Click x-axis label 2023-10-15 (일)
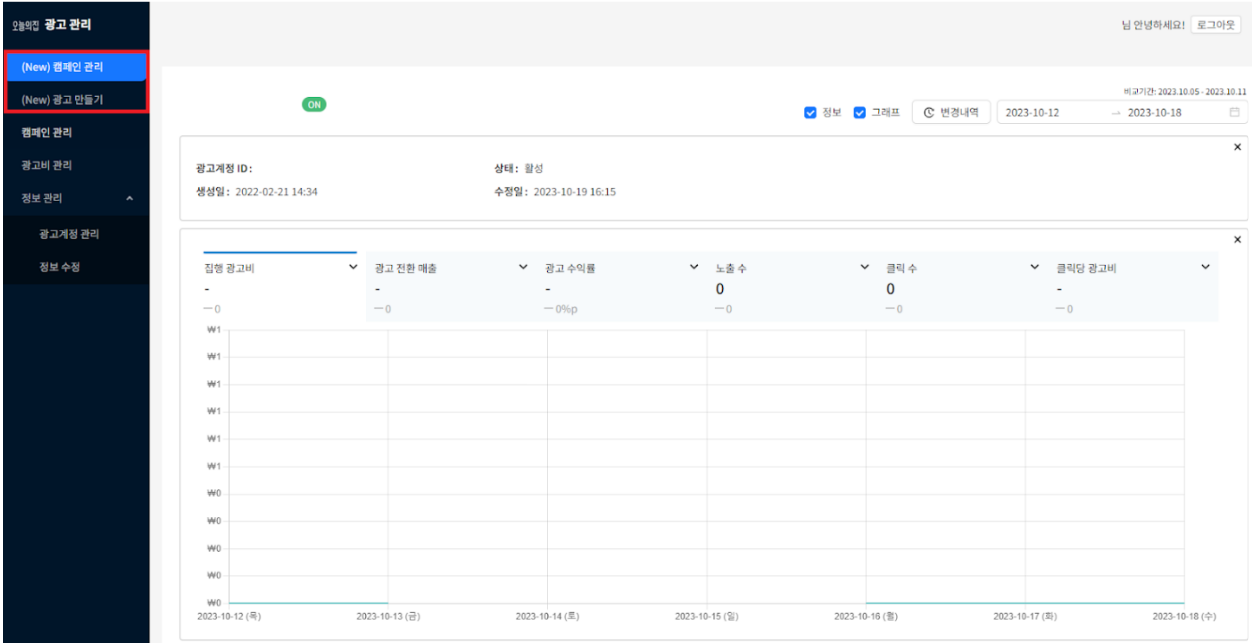 [x=707, y=616]
